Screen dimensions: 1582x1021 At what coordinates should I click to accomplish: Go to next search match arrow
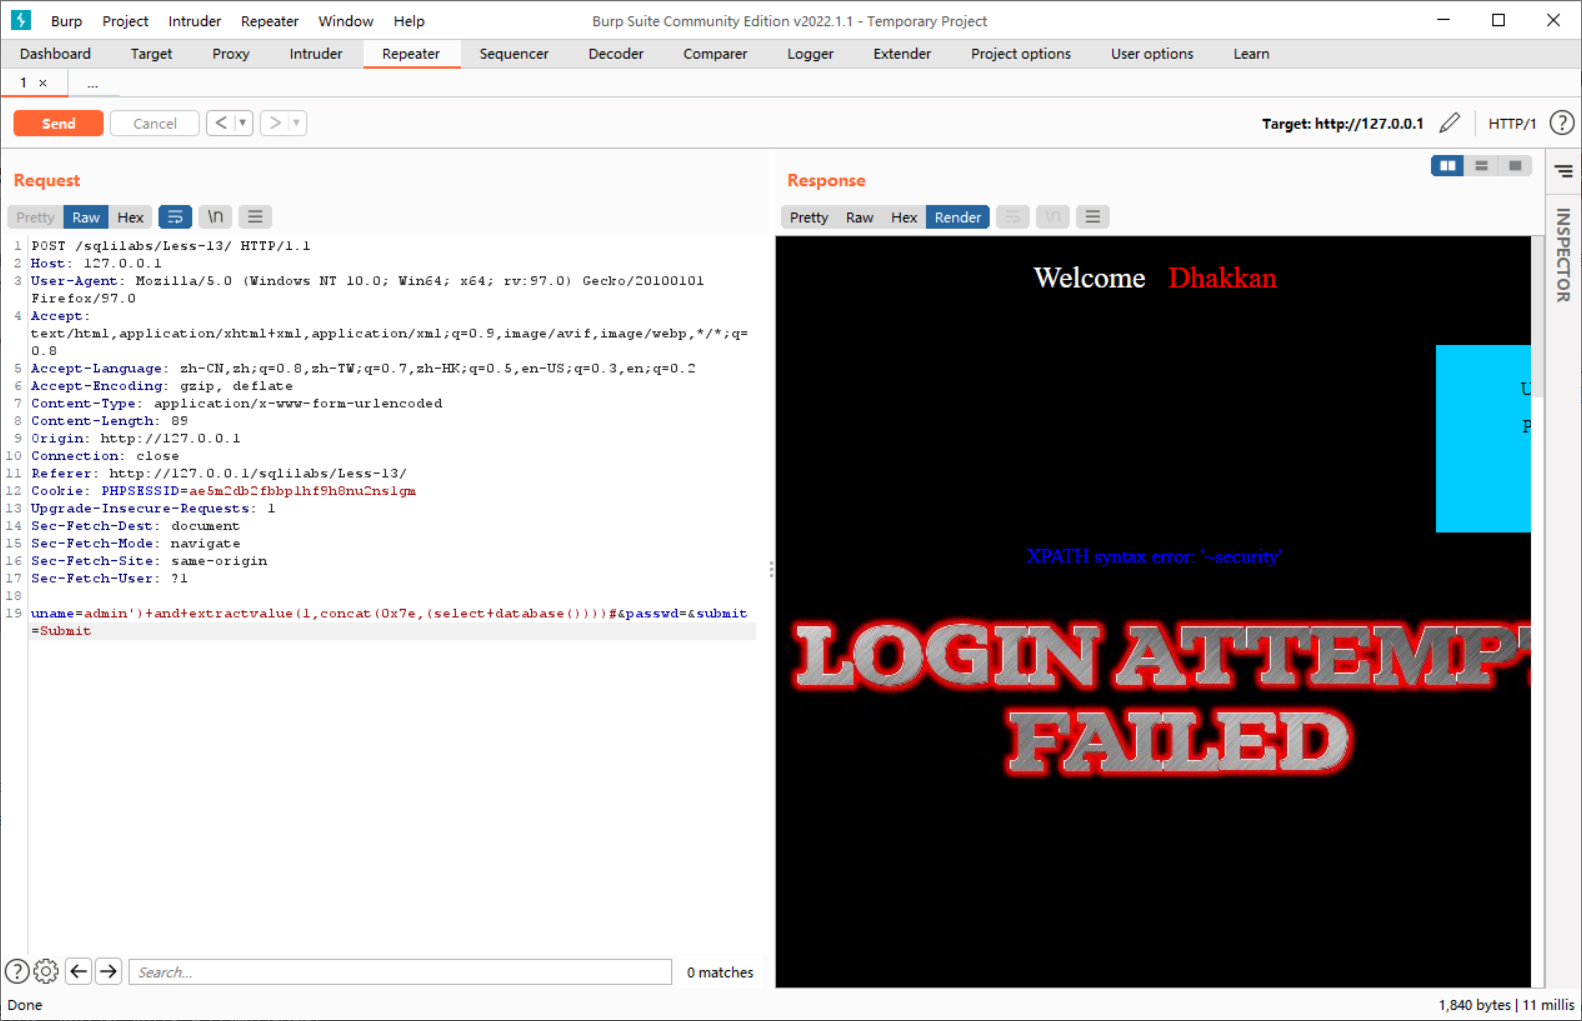109,971
